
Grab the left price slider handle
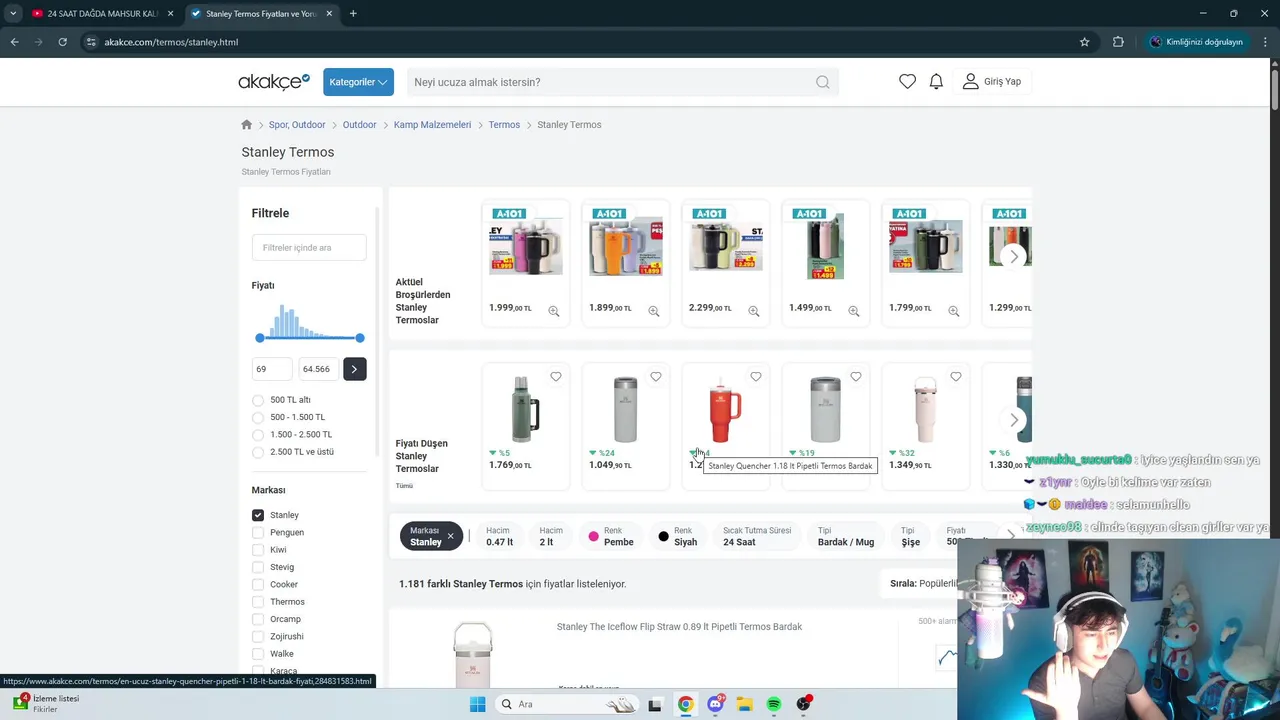pos(260,338)
